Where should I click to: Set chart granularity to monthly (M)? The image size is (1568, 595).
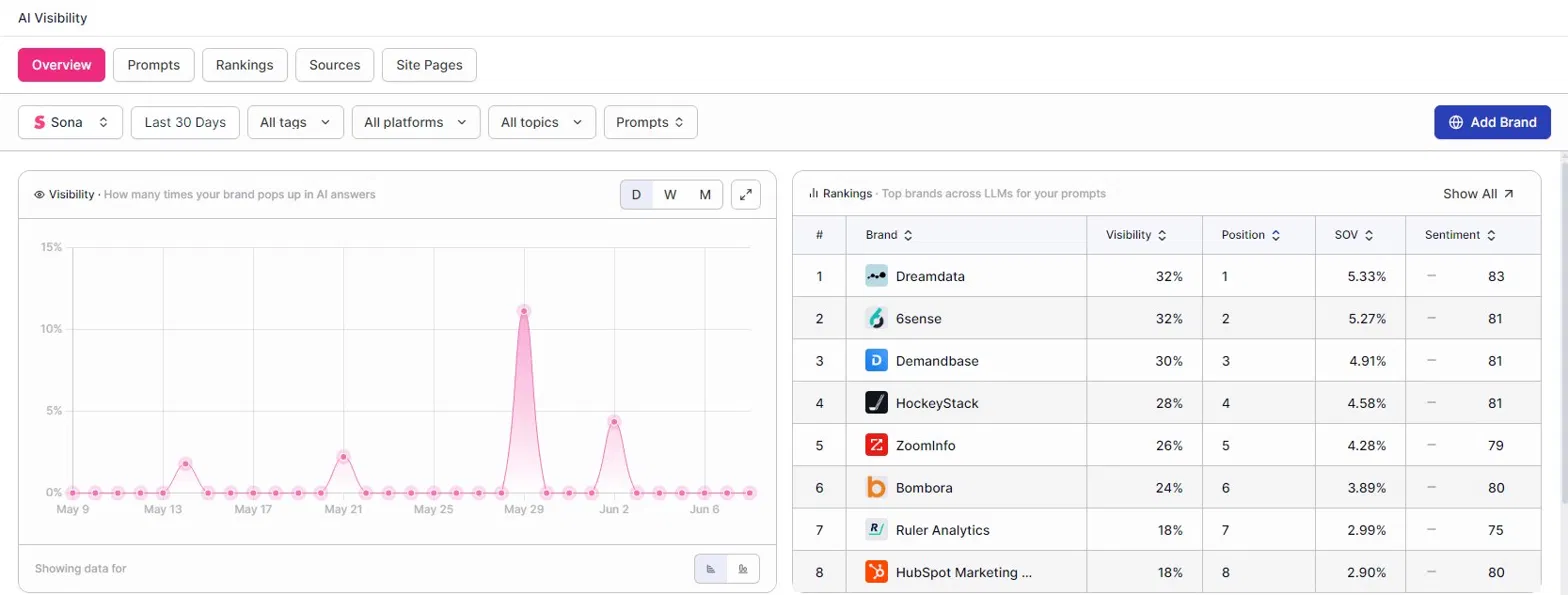coord(705,195)
